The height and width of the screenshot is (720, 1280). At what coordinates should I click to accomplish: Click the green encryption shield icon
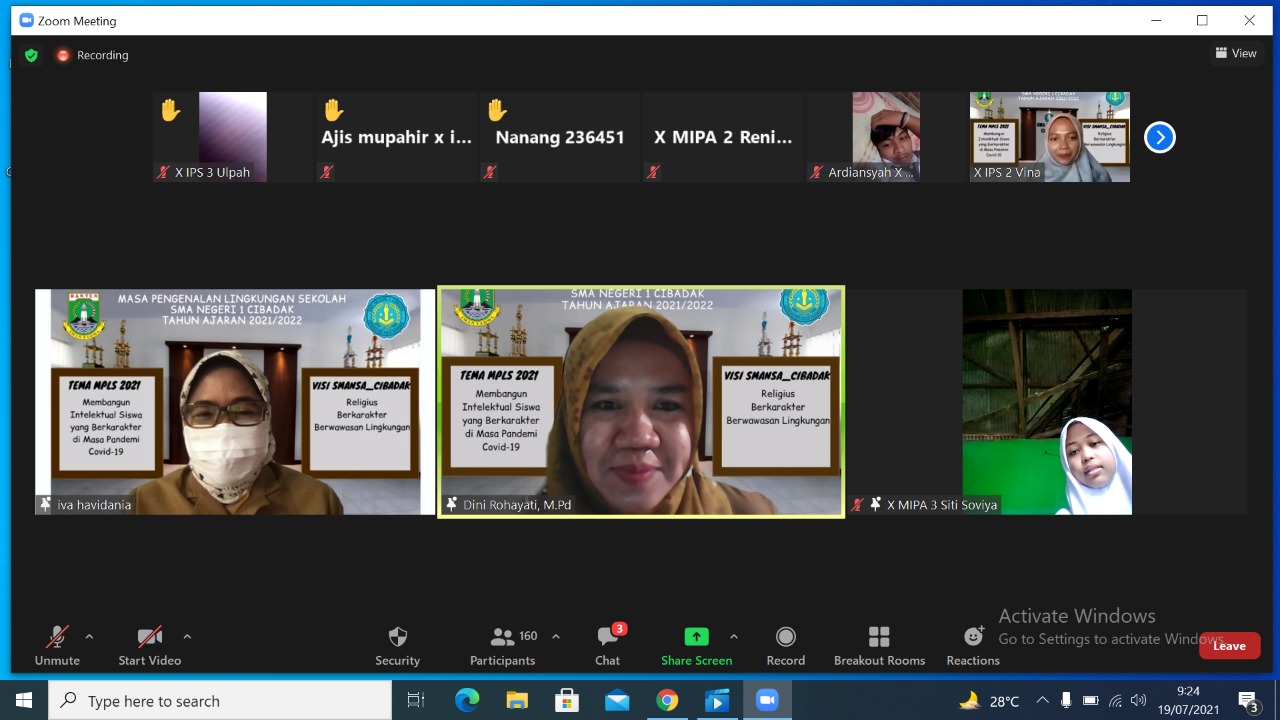31,55
